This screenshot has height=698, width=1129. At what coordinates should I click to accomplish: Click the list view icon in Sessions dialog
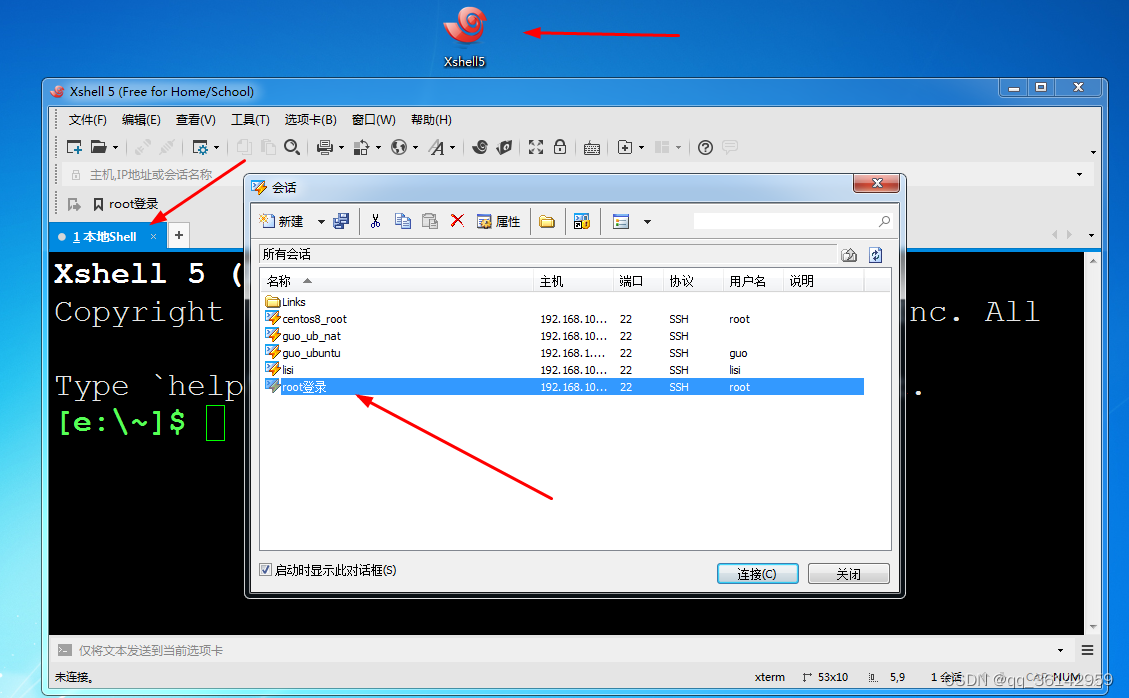(x=621, y=221)
